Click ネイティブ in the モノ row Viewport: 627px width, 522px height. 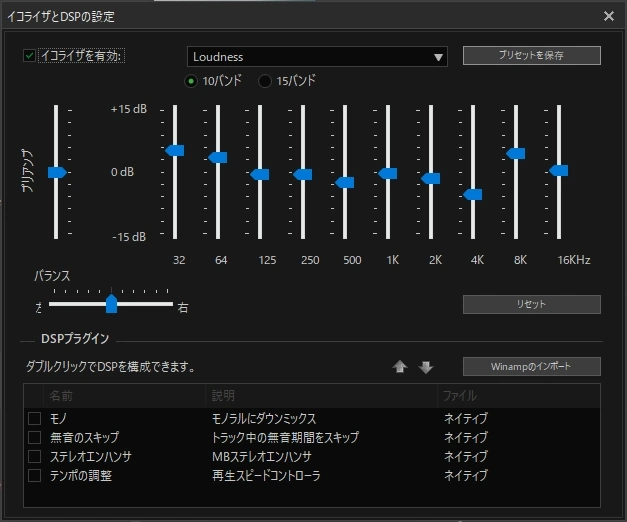(466, 418)
